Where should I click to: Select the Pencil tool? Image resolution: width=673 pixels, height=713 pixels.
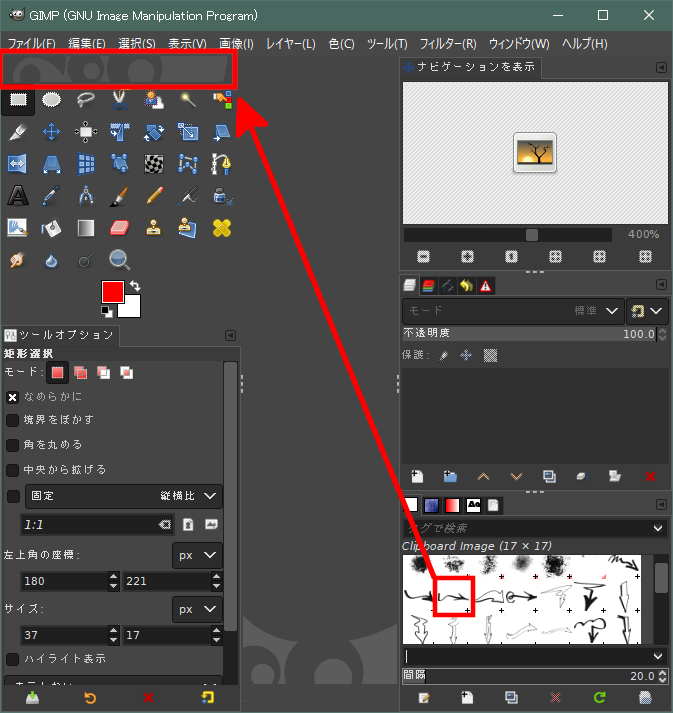point(154,196)
